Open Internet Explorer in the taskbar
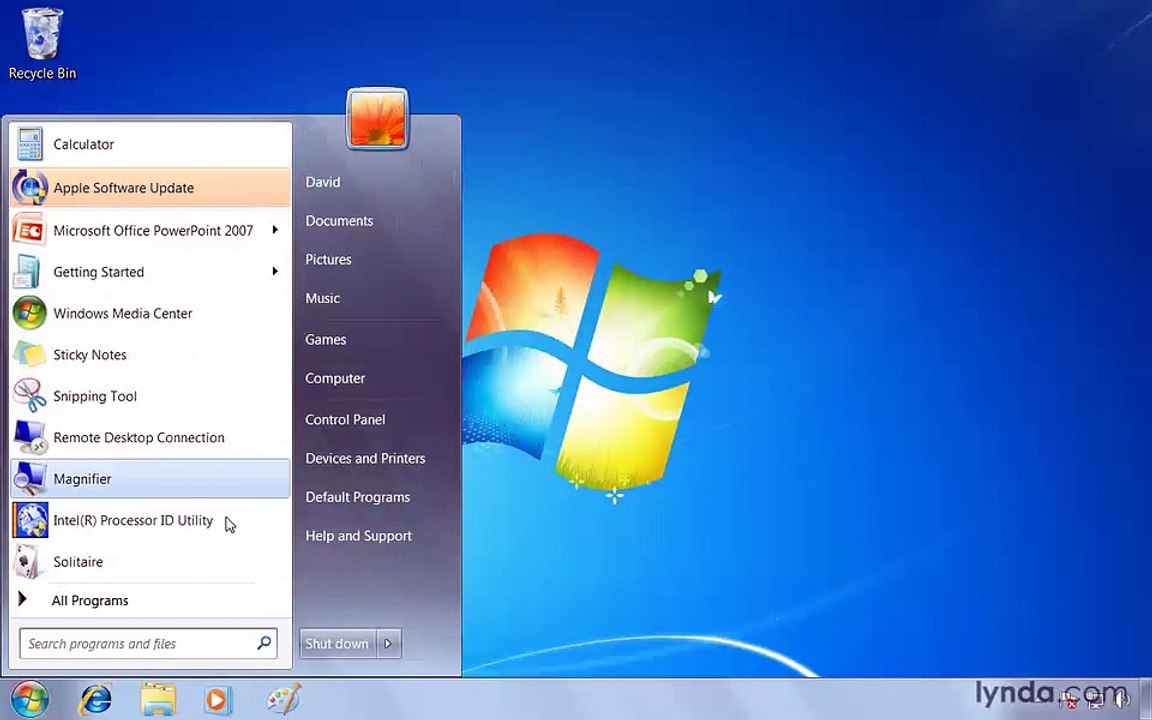Image resolution: width=1152 pixels, height=720 pixels. [x=96, y=699]
